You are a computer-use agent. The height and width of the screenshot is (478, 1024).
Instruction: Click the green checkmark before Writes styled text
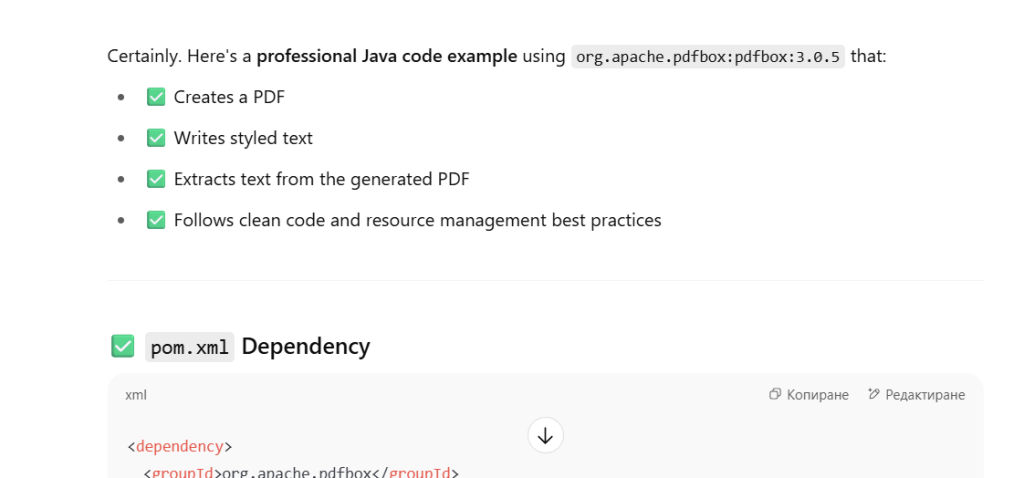(x=156, y=138)
